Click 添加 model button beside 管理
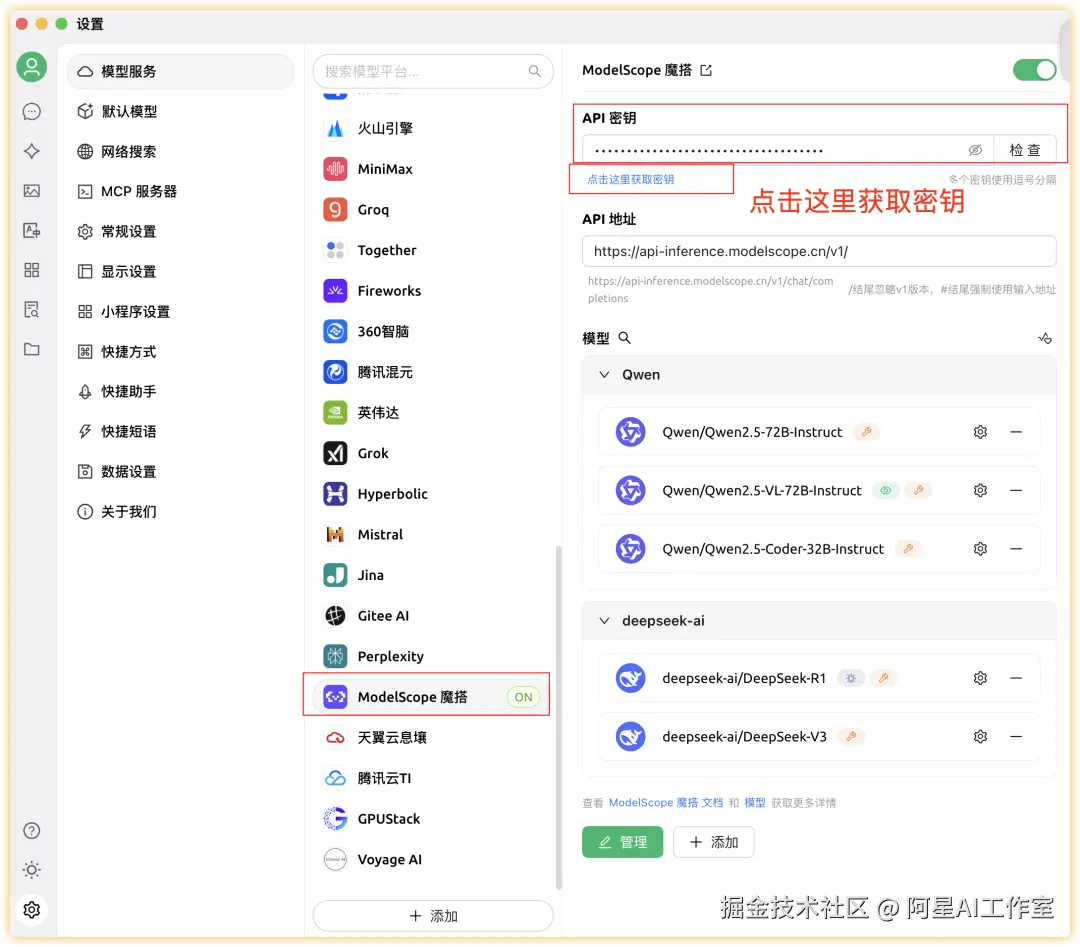 coord(714,842)
